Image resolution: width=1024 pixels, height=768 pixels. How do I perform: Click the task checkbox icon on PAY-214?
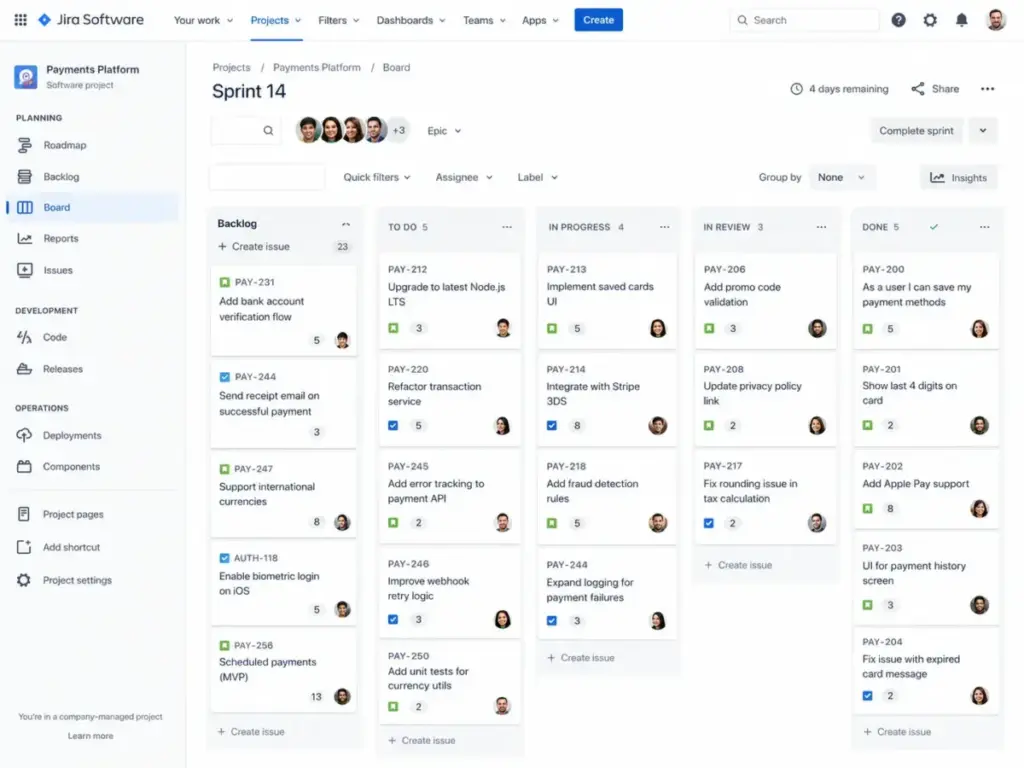pos(552,426)
